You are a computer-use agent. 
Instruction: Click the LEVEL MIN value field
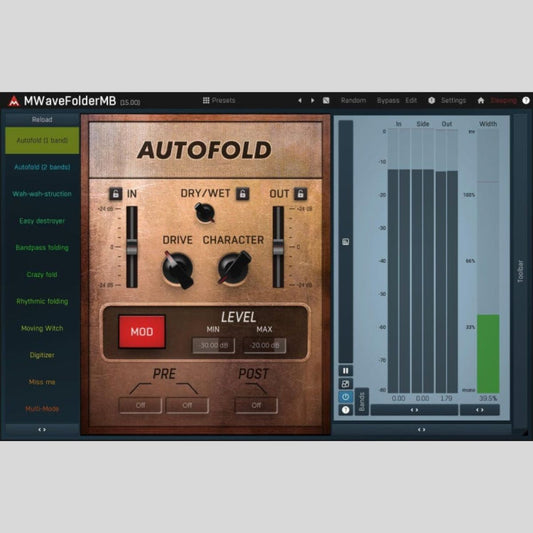[213, 346]
